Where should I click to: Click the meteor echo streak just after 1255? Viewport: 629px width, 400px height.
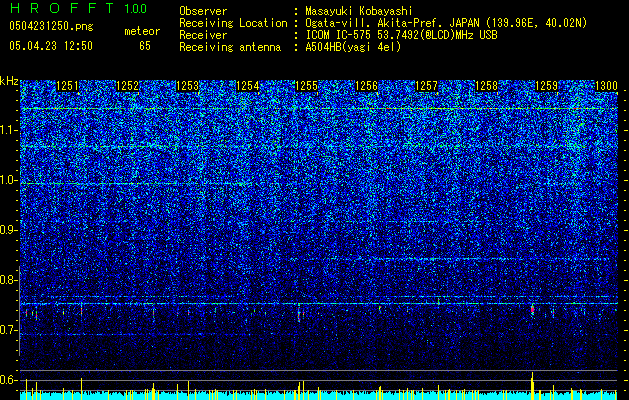pyautogui.click(x=299, y=313)
